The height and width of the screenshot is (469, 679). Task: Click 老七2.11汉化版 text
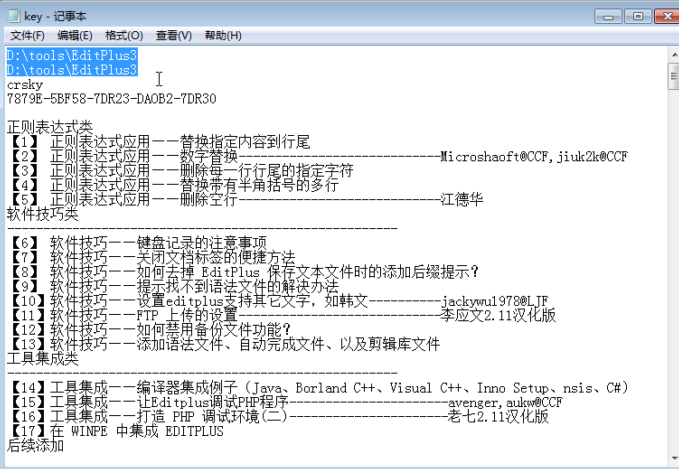498,417
